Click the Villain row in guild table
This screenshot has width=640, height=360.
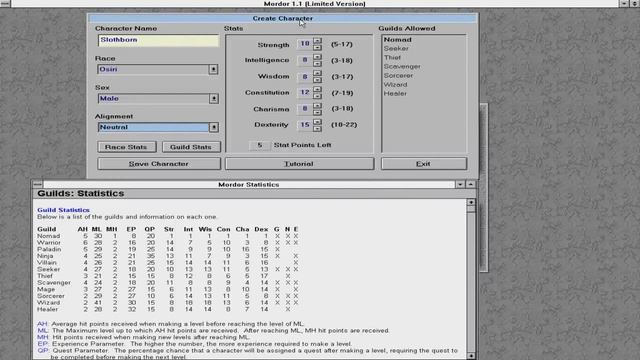[x=167, y=262]
